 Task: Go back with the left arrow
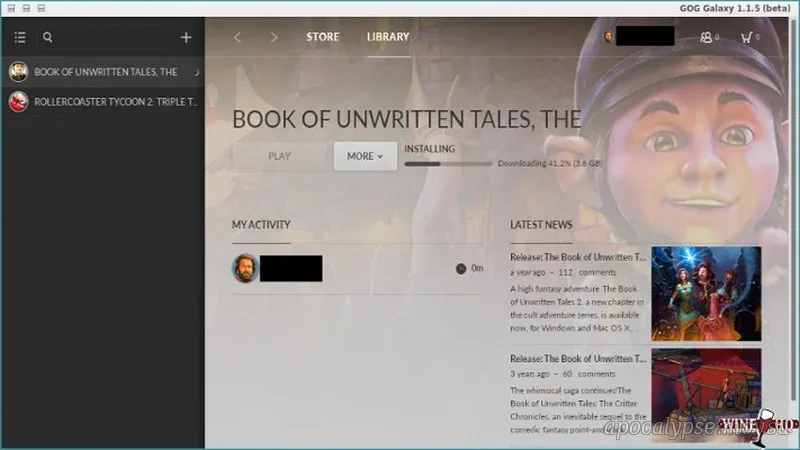237,38
